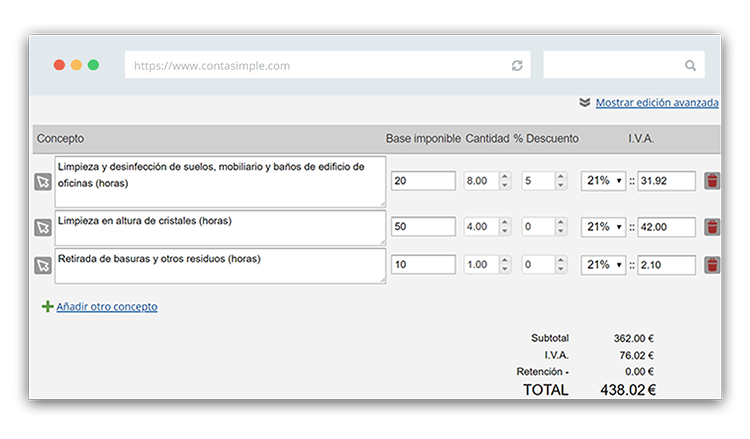The width and height of the screenshot is (750, 439).
Task: Click the I.V.A. amount field showing 2.10
Action: click(x=666, y=265)
